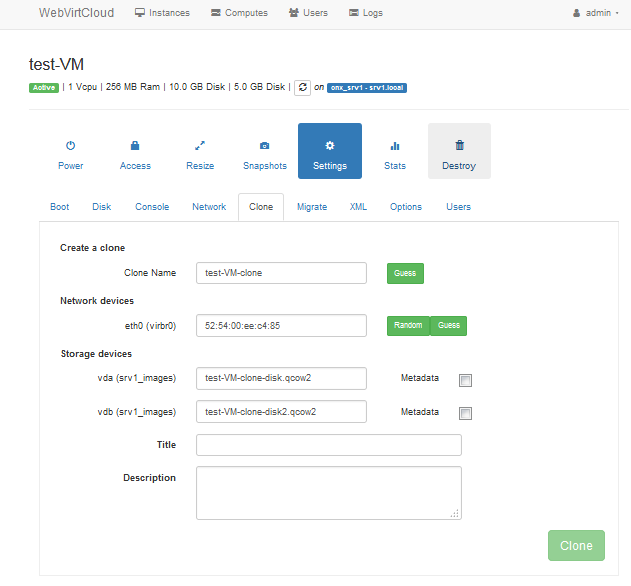Click the Description text area
631x586 pixels.
coord(328,492)
